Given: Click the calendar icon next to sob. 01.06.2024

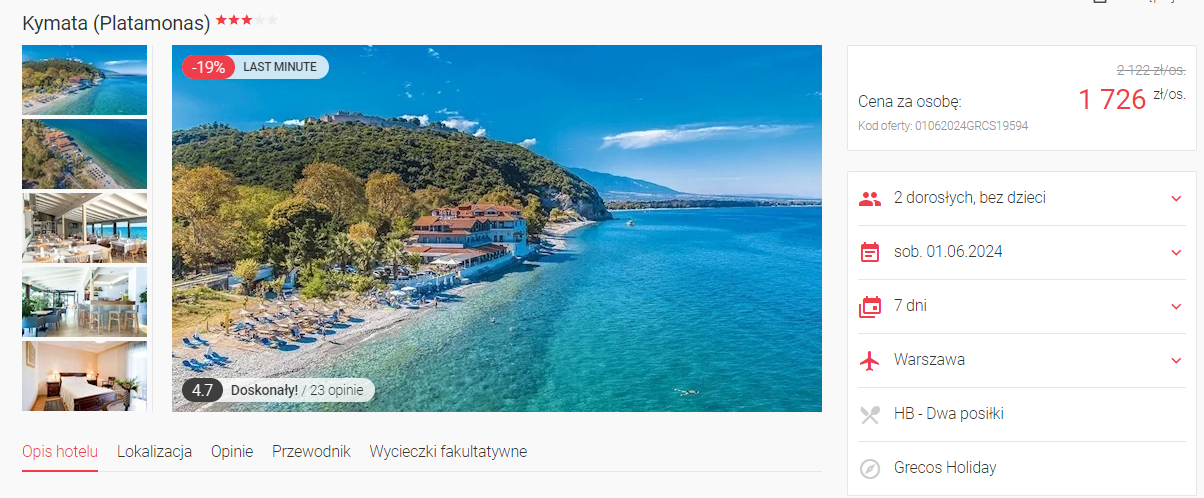Looking at the screenshot, I should 870,252.
